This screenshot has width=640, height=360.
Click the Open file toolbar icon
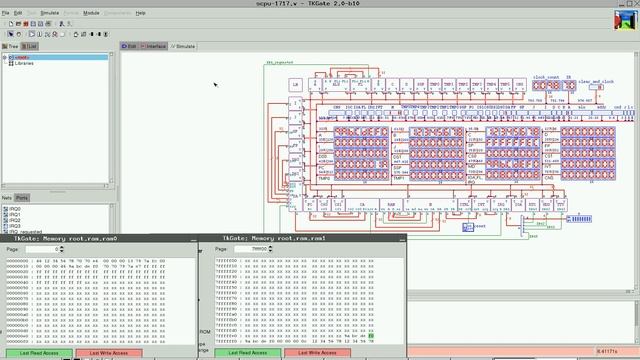click(18, 24)
